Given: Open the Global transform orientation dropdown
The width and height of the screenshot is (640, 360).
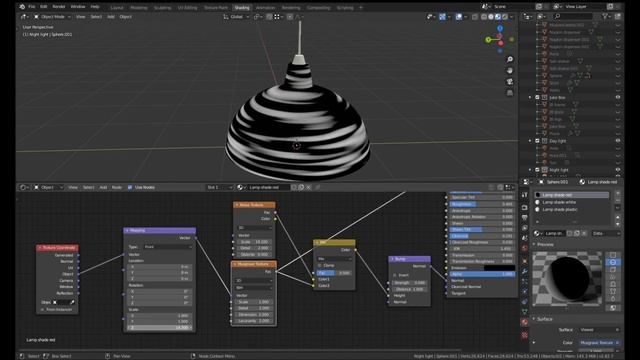Looking at the screenshot, I should point(236,17).
